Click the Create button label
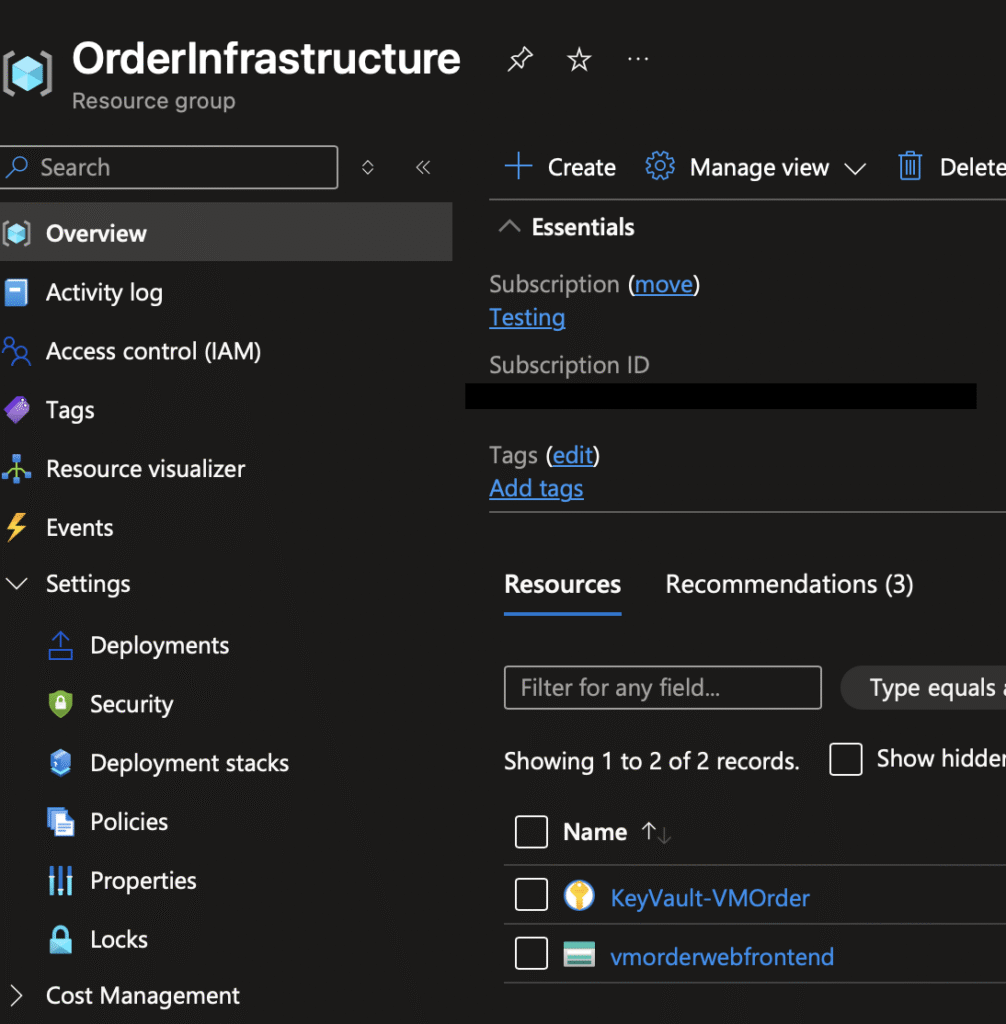The width and height of the screenshot is (1006, 1024). click(581, 168)
